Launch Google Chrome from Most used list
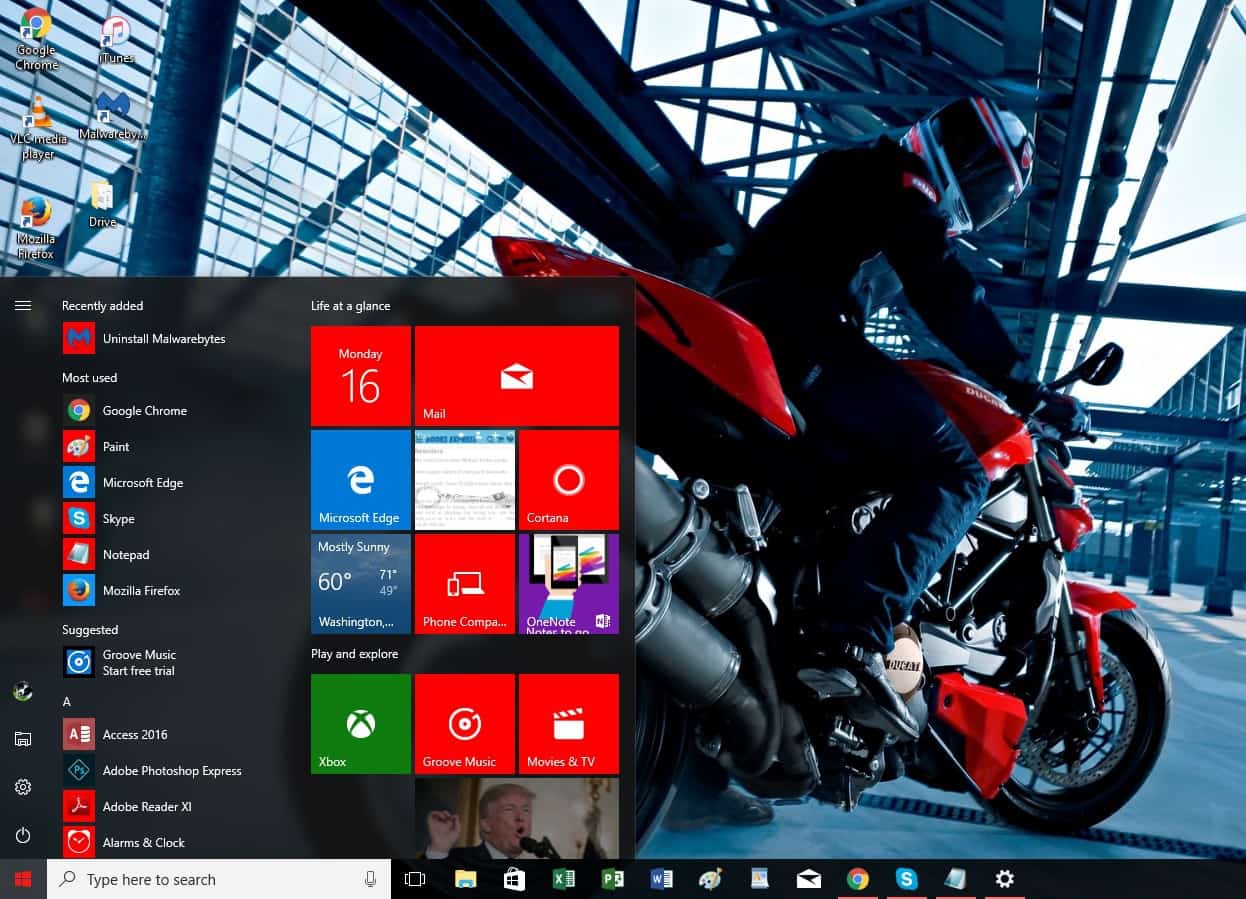Image resolution: width=1246 pixels, height=899 pixels. [x=144, y=411]
